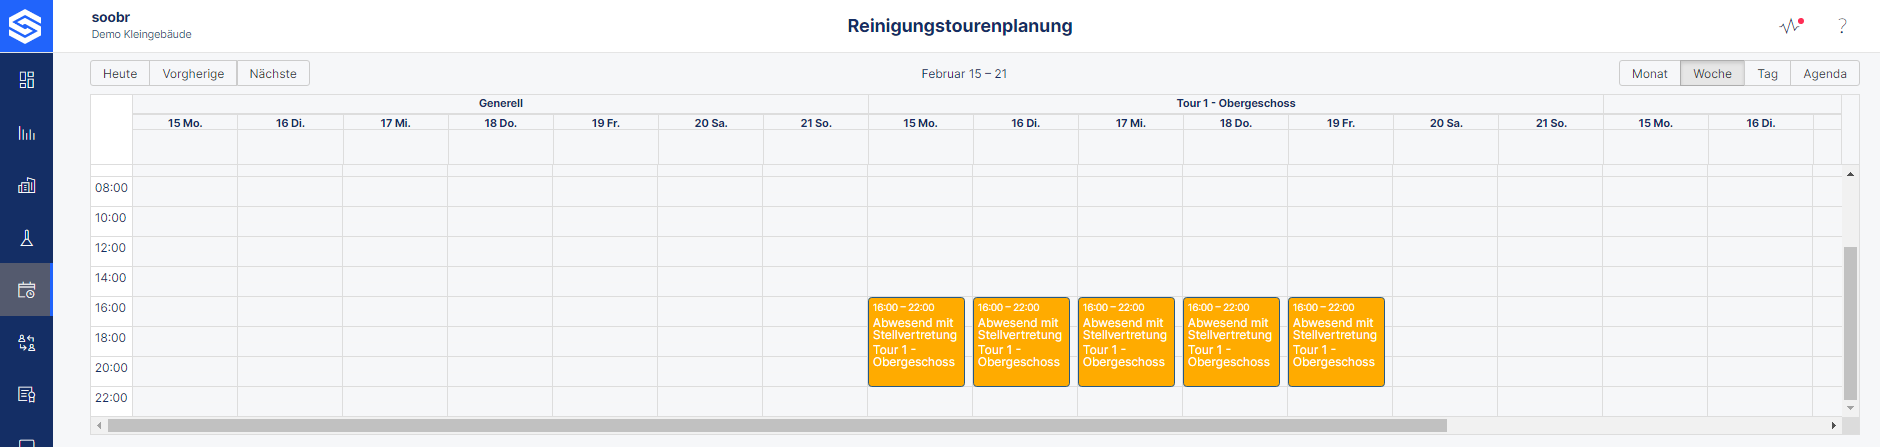Image resolution: width=1880 pixels, height=447 pixels.
Task: Switch to the Tag view
Action: point(1768,74)
